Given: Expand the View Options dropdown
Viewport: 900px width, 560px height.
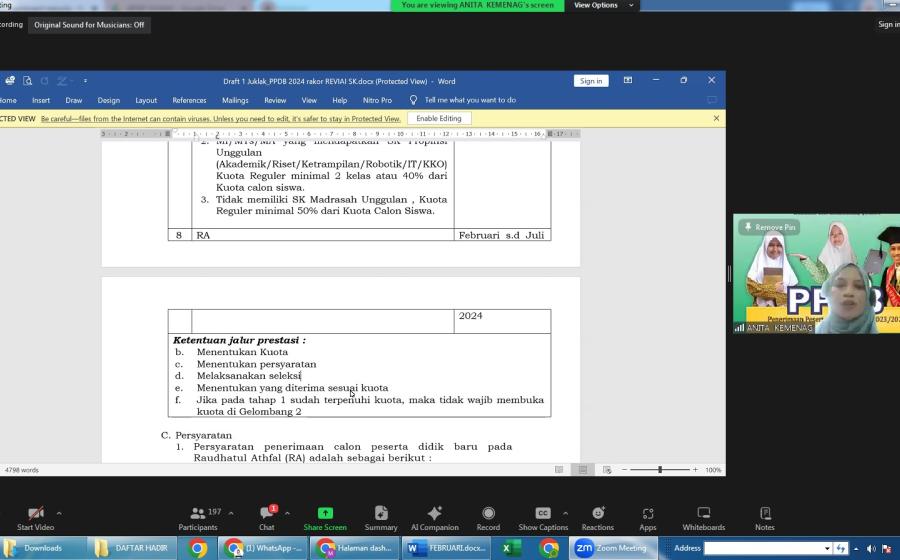Looking at the screenshot, I should tap(601, 5).
